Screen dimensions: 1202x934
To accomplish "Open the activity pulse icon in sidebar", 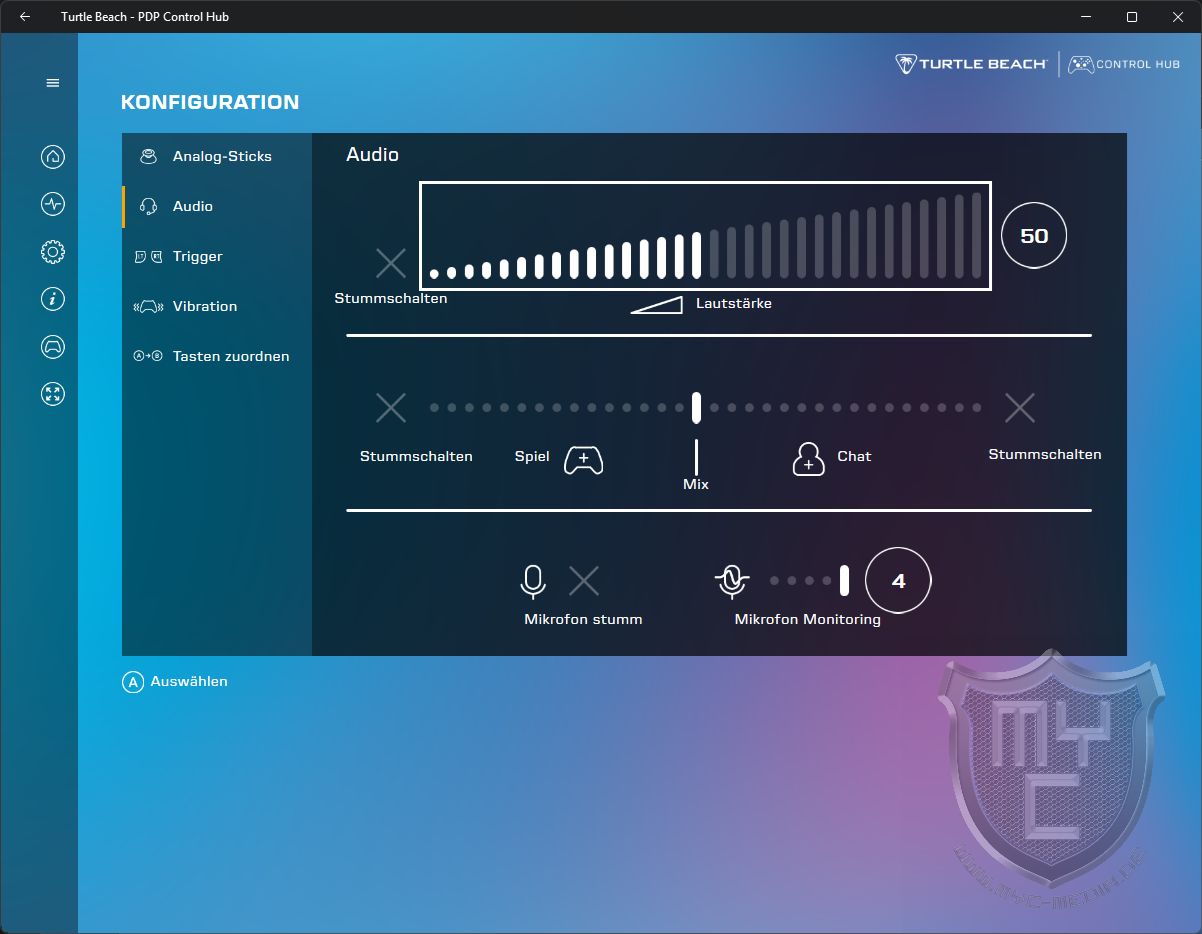I will 53,204.
